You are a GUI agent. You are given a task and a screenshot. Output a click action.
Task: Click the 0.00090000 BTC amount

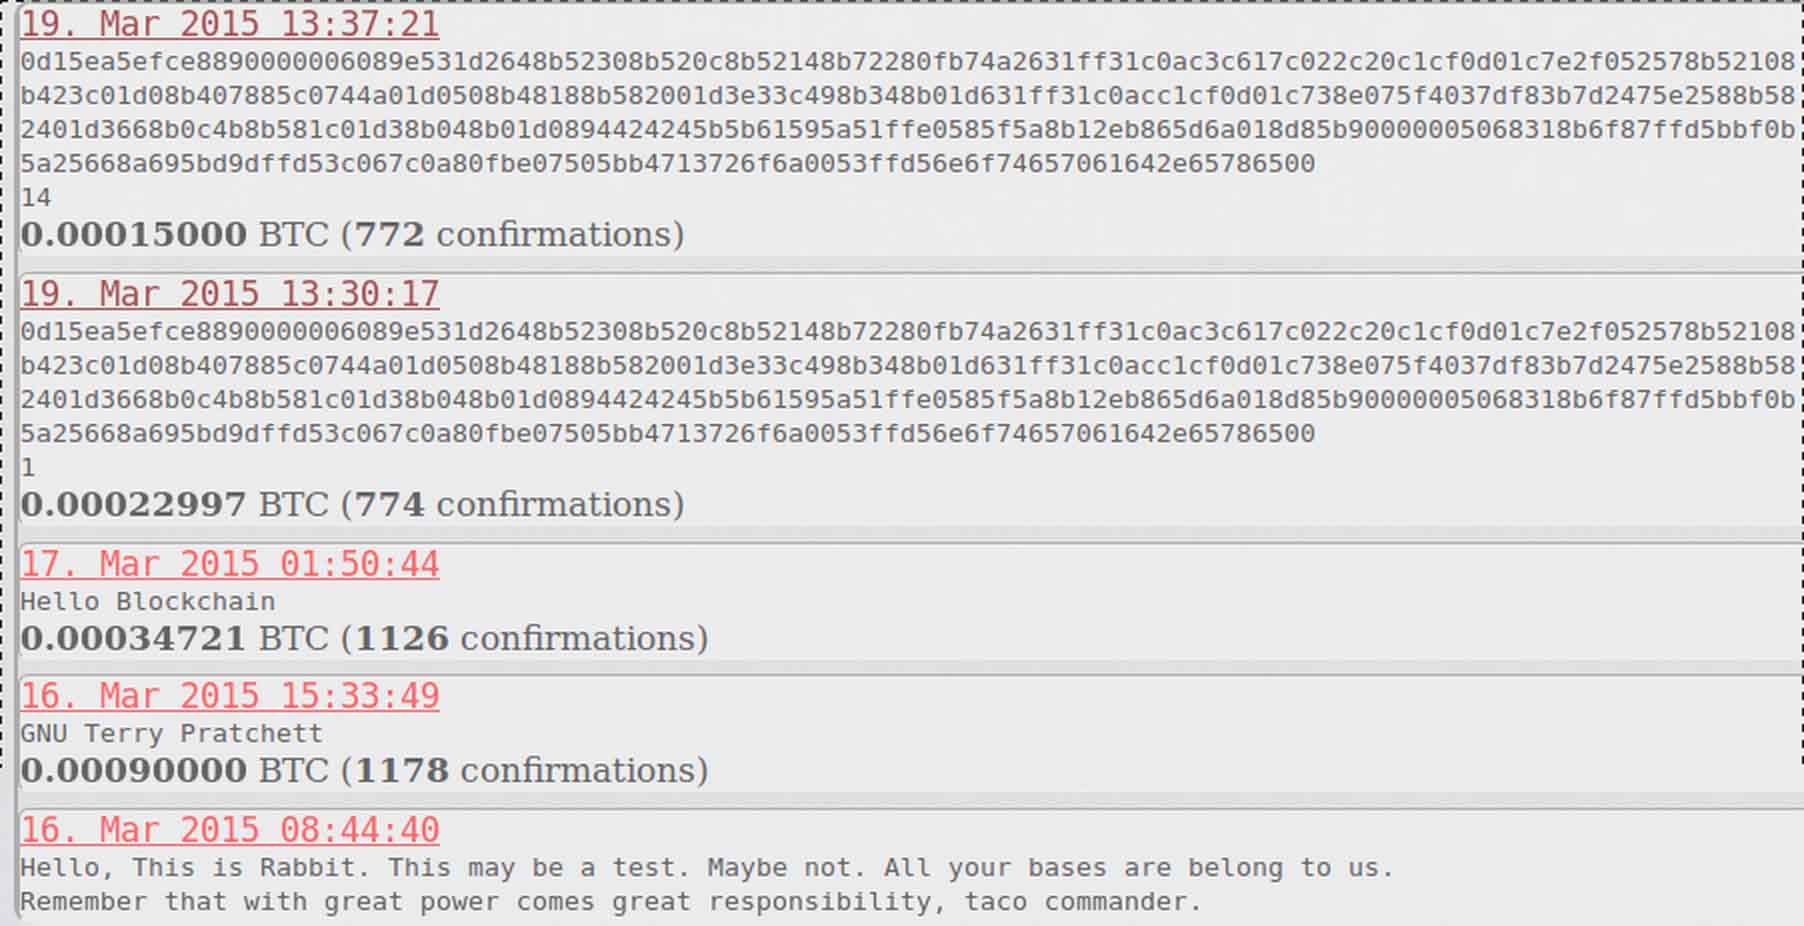(x=174, y=770)
